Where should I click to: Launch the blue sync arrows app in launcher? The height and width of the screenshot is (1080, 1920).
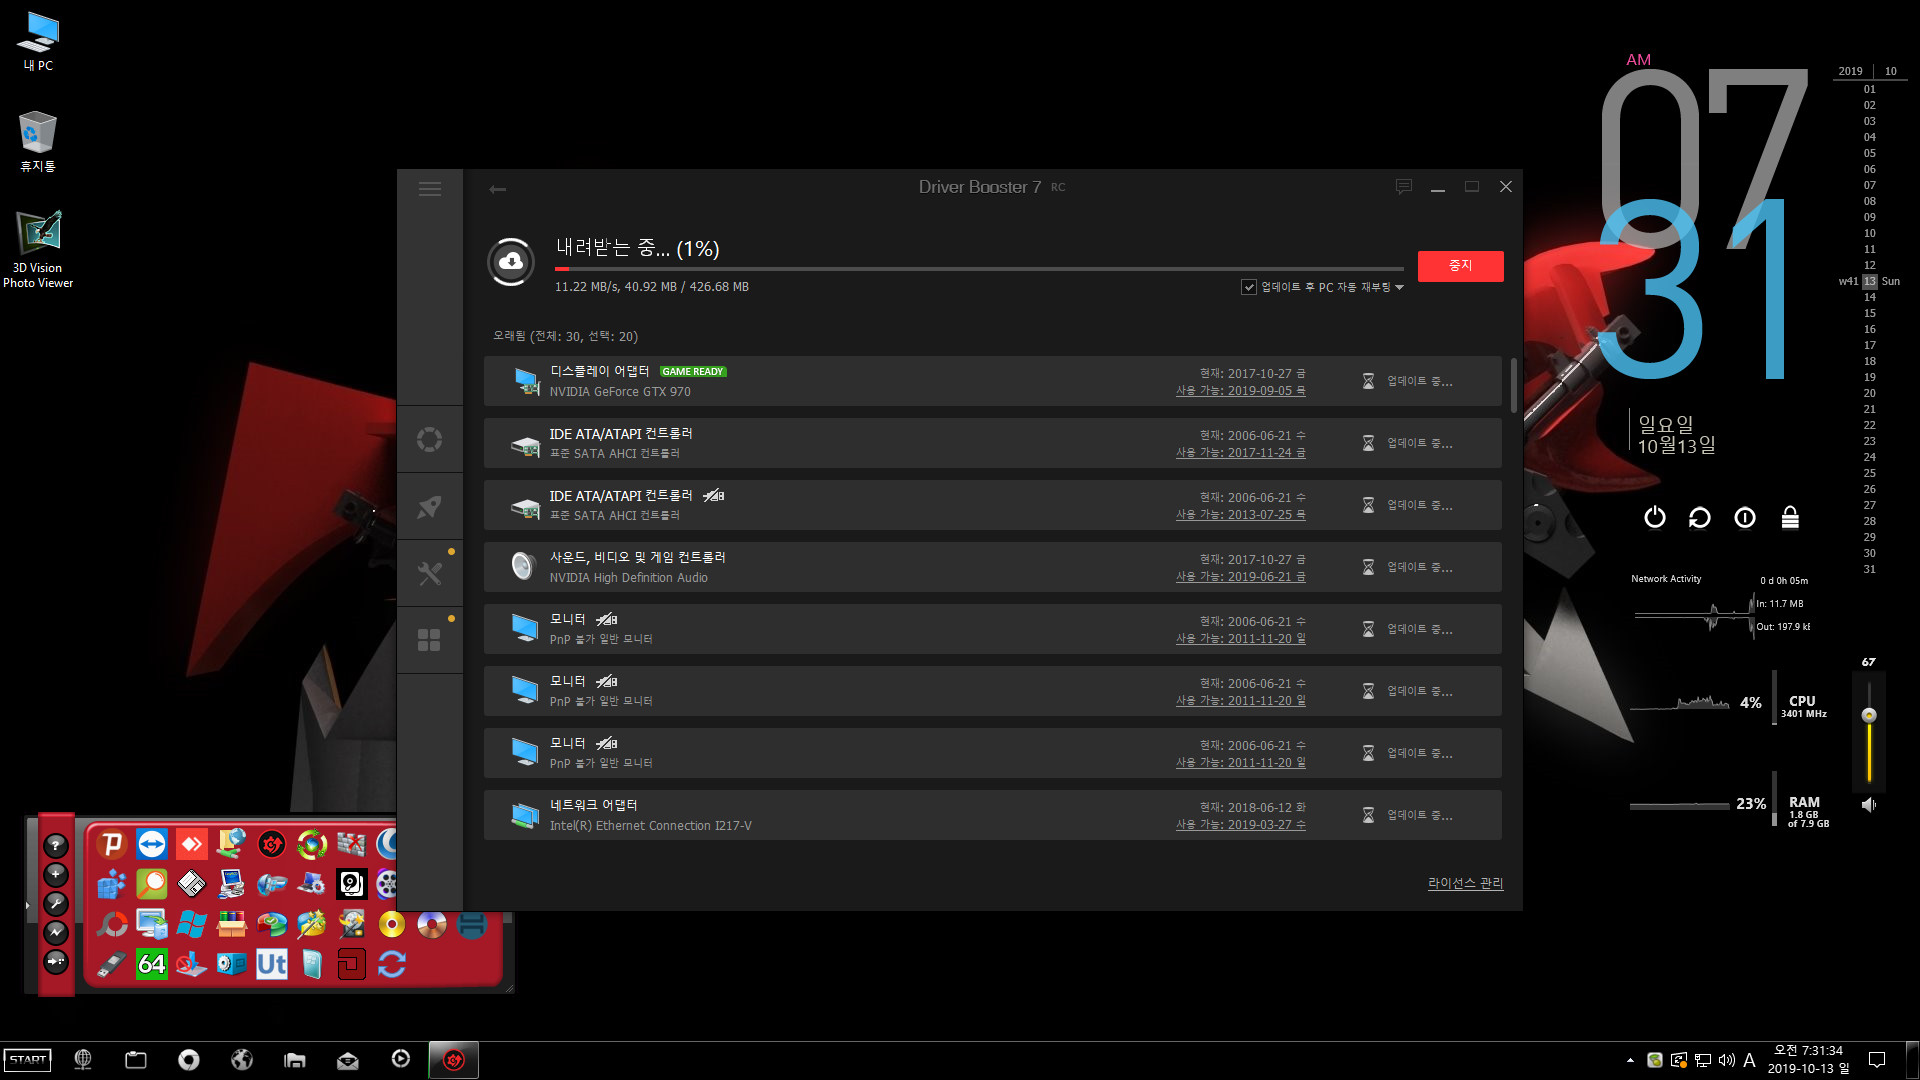point(392,964)
